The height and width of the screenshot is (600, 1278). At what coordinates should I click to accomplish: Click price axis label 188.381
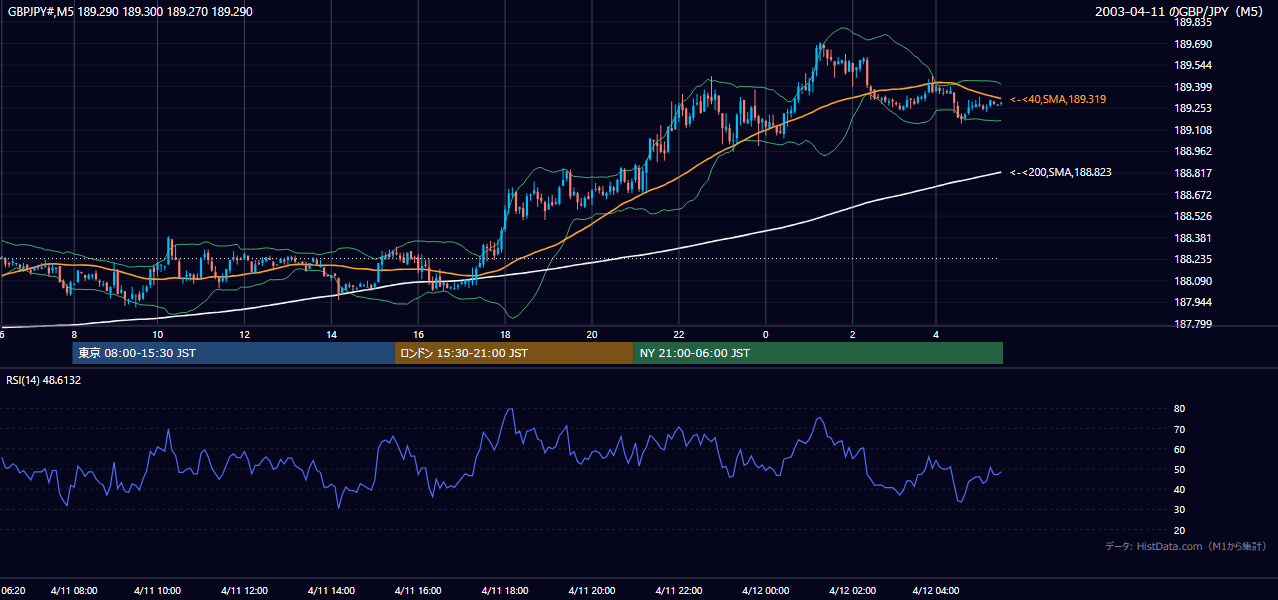click(x=1193, y=239)
